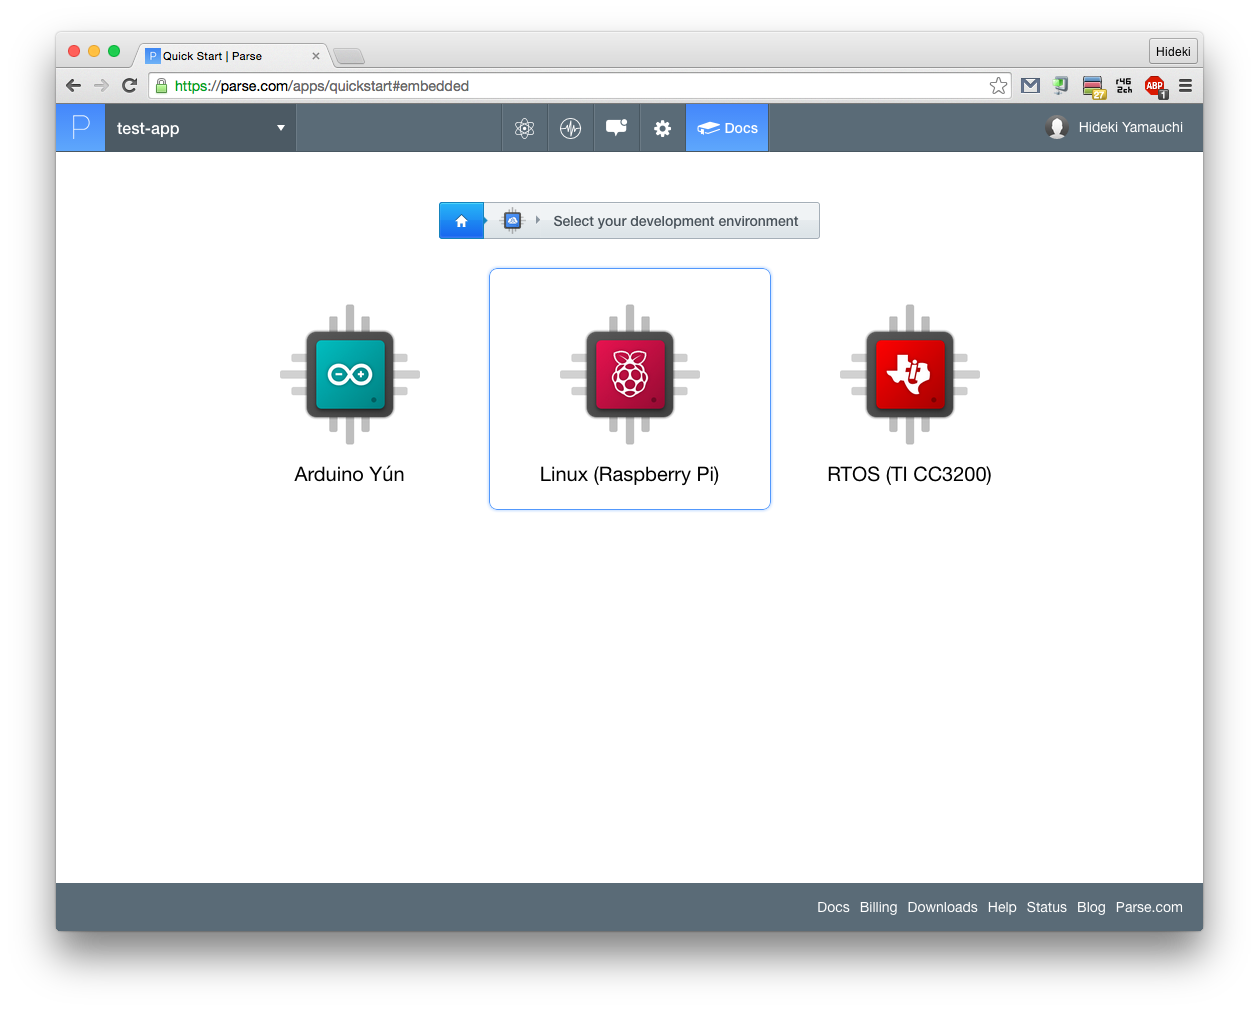
Task: Click the URL address bar
Action: (x=580, y=86)
